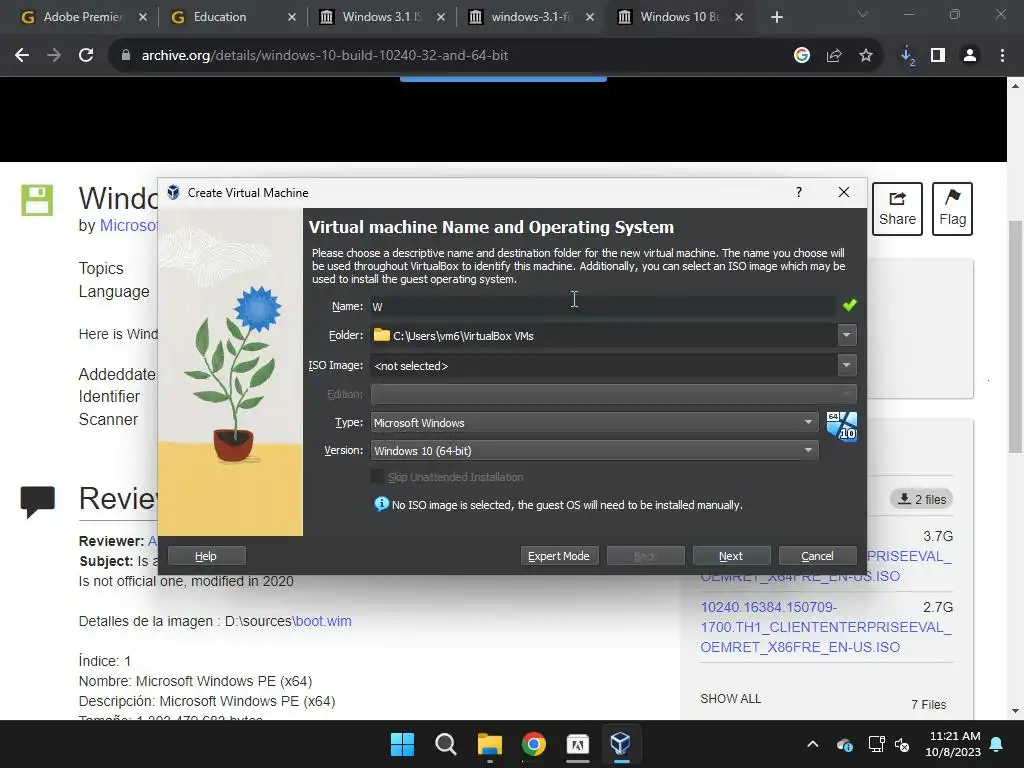The width and height of the screenshot is (1024, 768).
Task: Click the speaker volume tray icon
Action: pos(902,744)
